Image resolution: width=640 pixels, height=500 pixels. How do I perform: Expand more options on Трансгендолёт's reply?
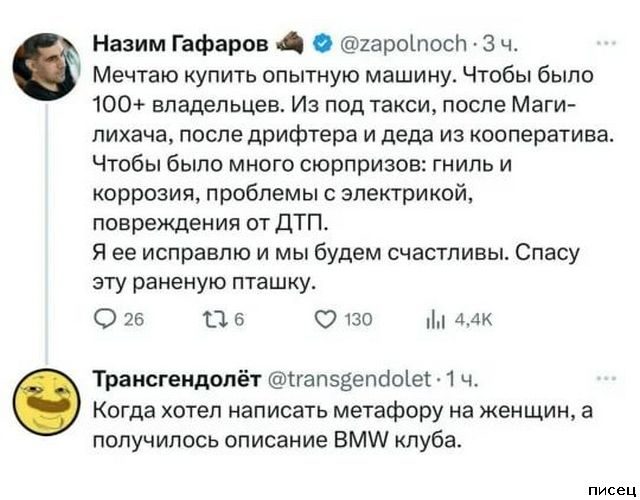pyautogui.click(x=606, y=378)
